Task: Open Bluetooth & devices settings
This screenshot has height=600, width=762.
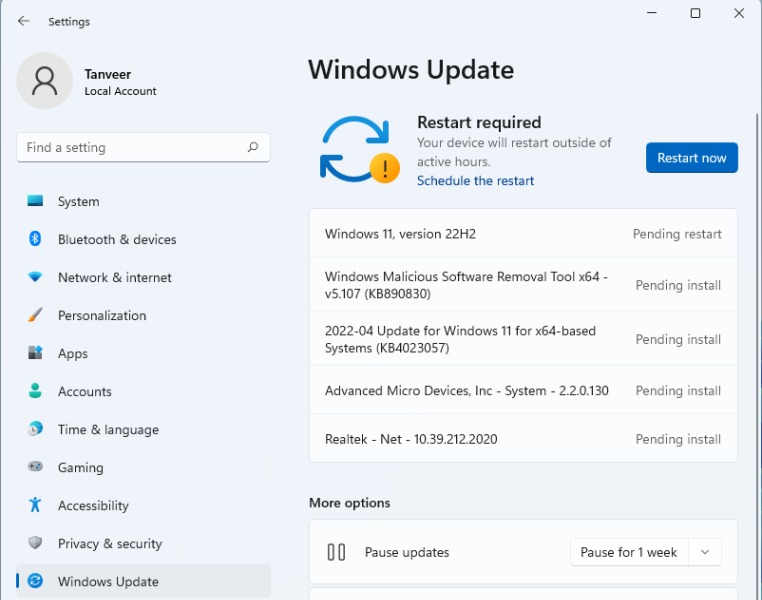Action: (143, 239)
